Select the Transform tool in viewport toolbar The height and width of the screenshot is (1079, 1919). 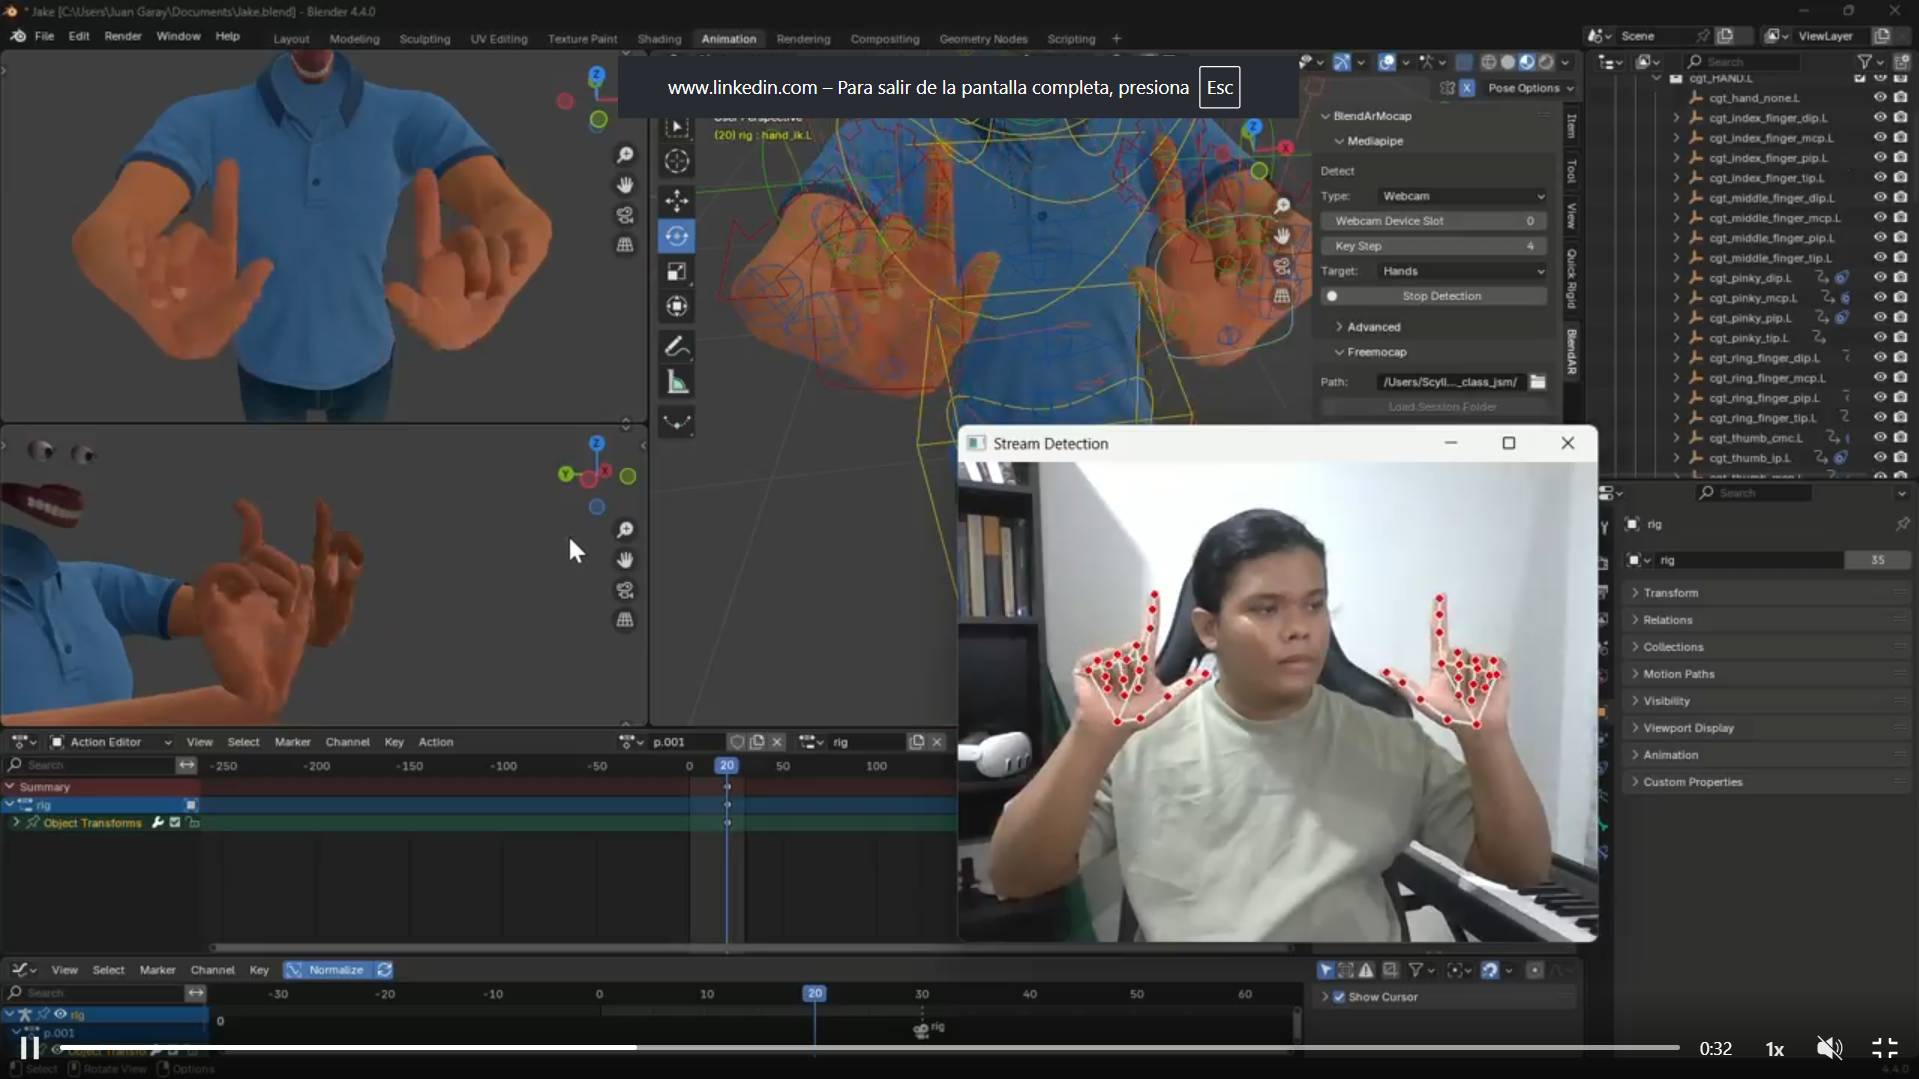677,307
